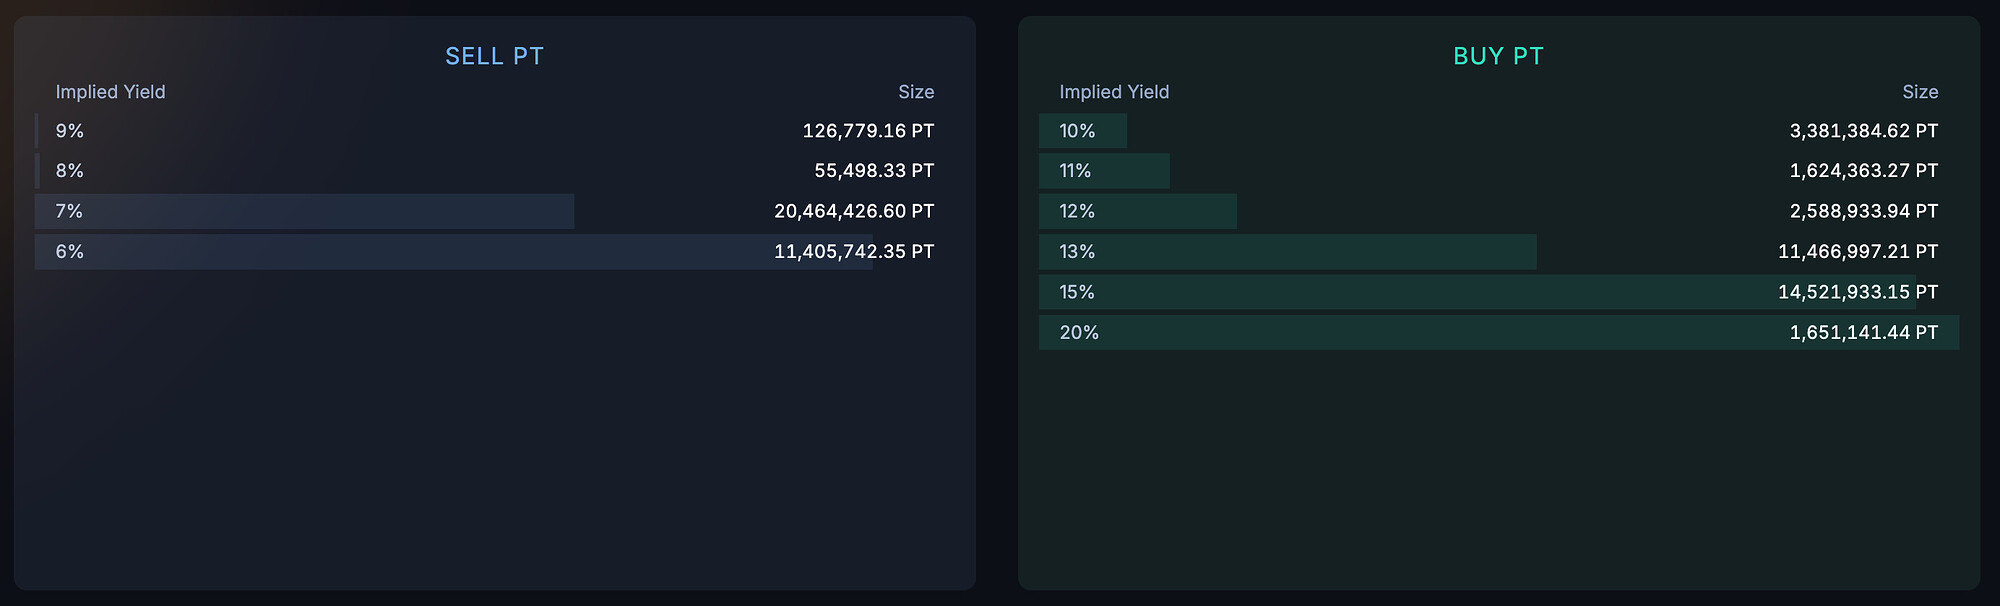The image size is (2000, 606).
Task: Click the 20,464,426.60 PT size value
Action: point(854,211)
